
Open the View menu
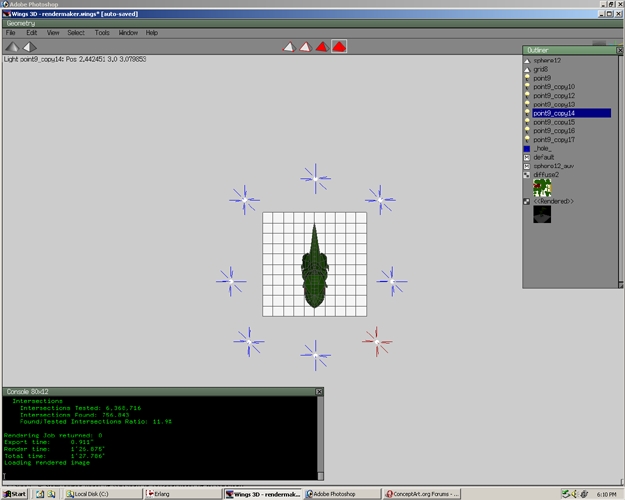tap(53, 33)
